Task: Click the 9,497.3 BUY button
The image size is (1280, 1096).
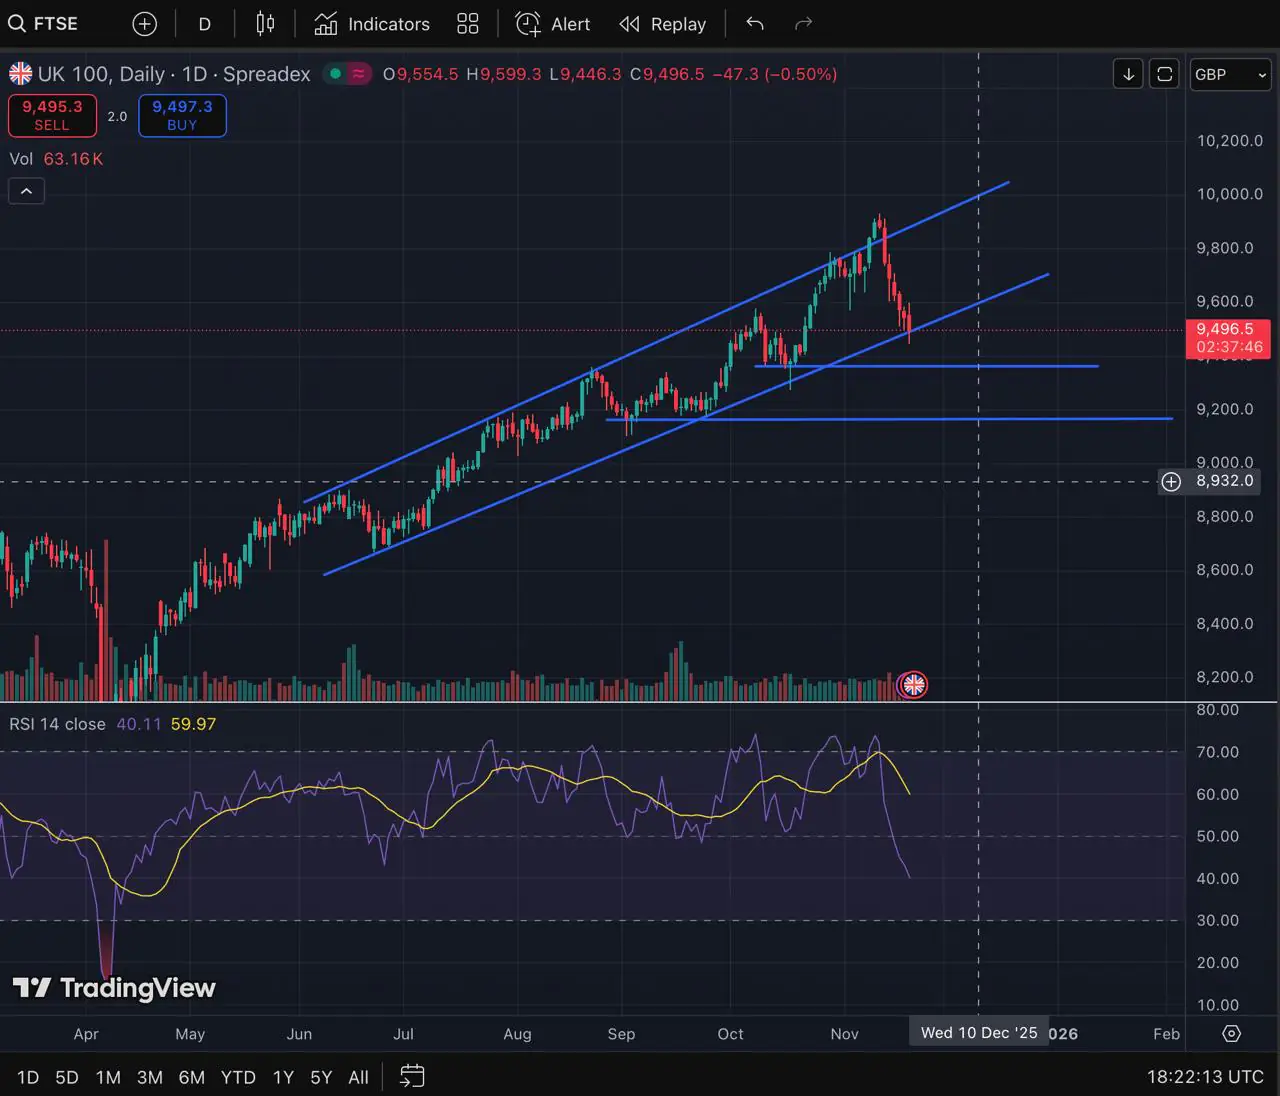Action: click(182, 115)
